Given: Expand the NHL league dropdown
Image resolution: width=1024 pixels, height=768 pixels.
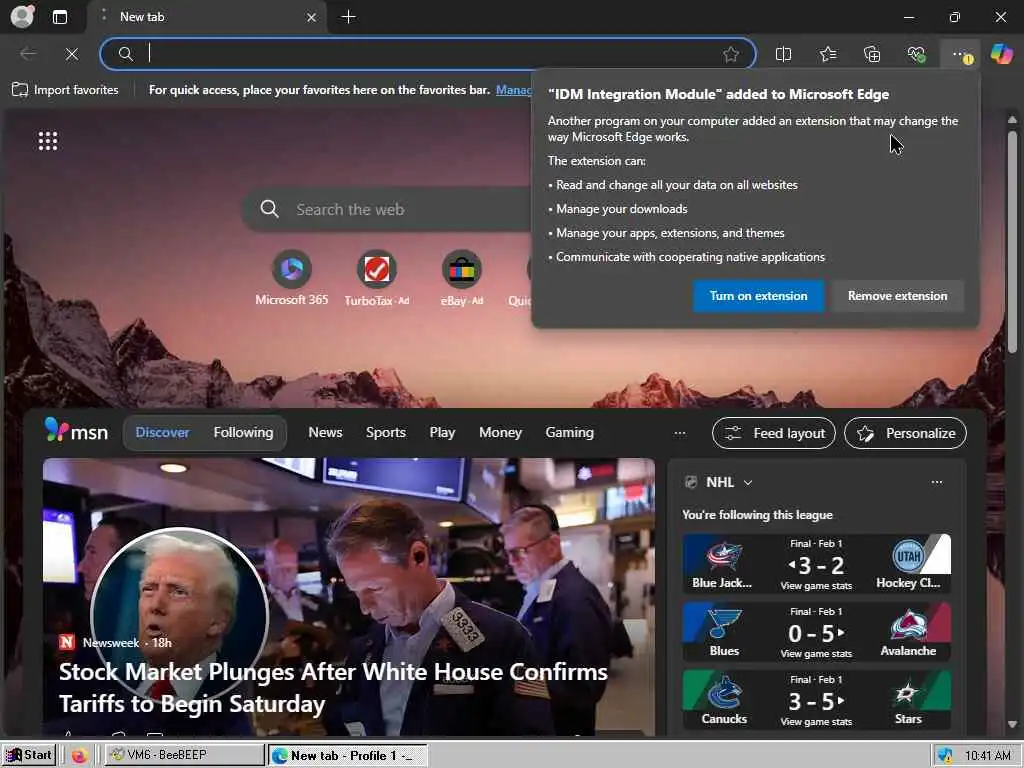Looking at the screenshot, I should point(748,482).
